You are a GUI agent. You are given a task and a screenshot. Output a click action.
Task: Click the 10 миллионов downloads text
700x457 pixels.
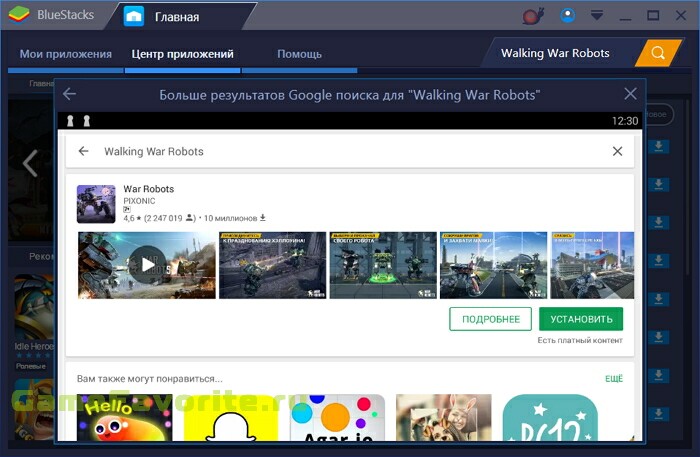(230, 218)
